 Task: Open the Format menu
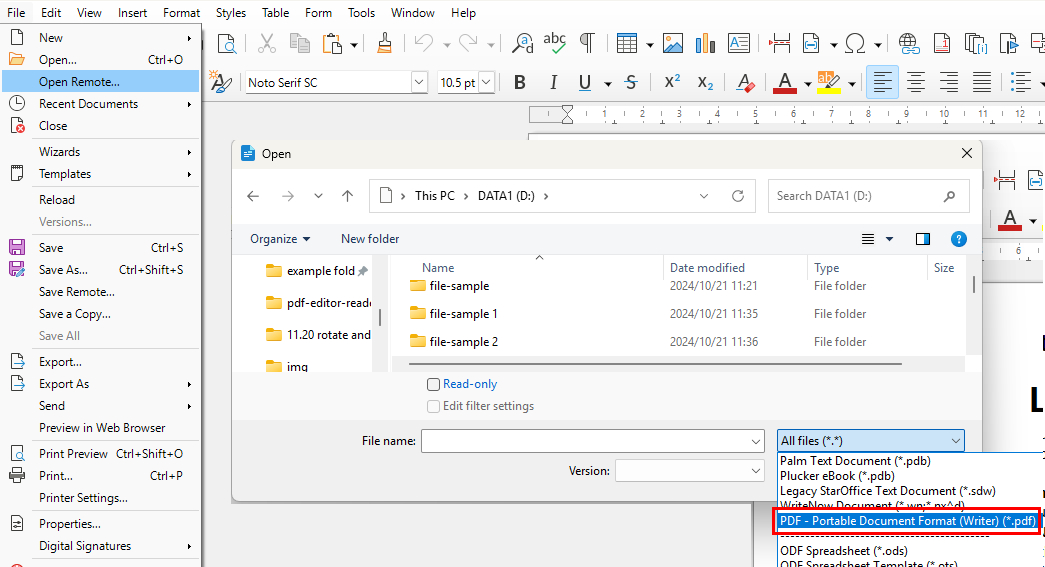181,13
